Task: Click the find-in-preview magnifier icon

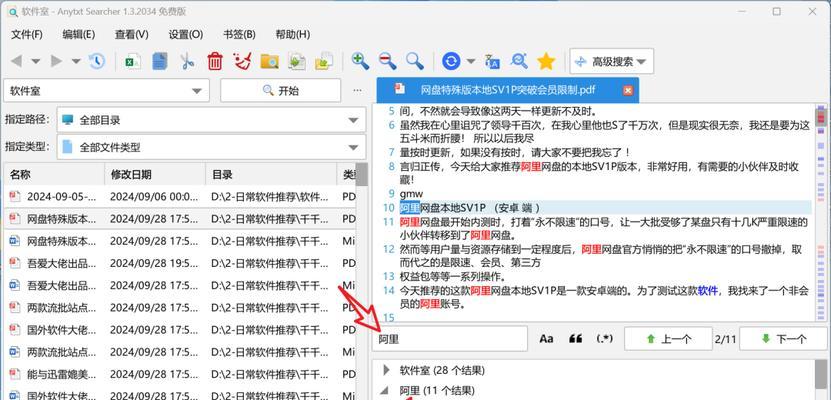Action: pyautogui.click(x=519, y=61)
